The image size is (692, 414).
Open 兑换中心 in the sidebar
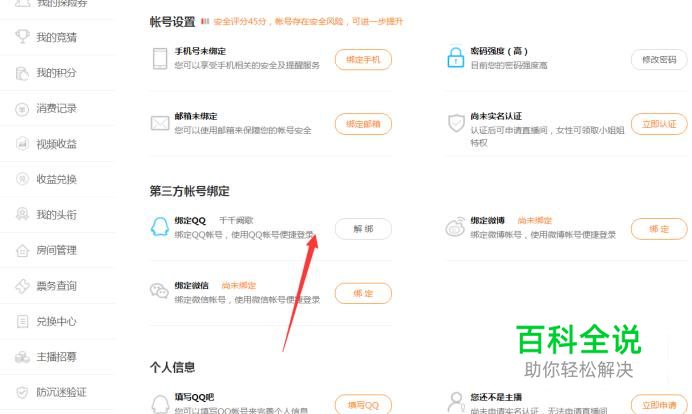tap(56, 321)
